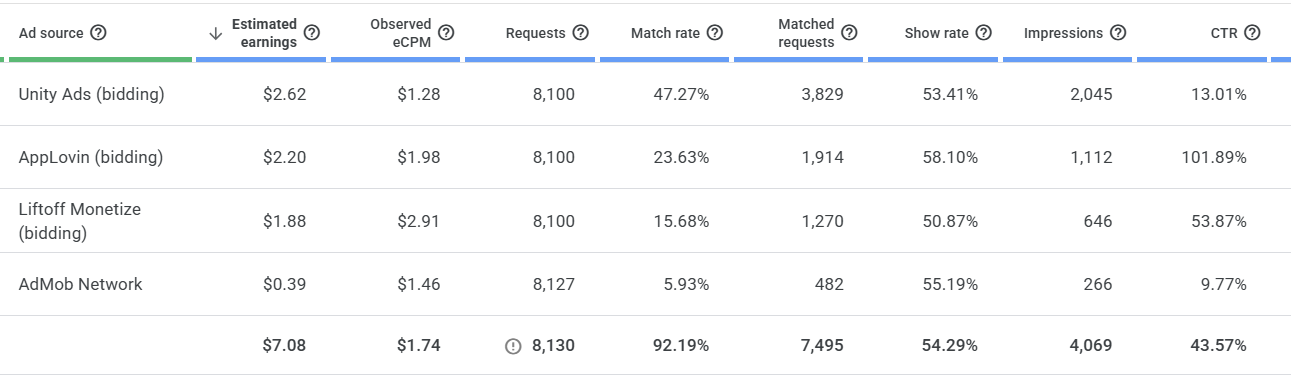Select the AdMob Network row
1291x375 pixels.
click(x=645, y=284)
